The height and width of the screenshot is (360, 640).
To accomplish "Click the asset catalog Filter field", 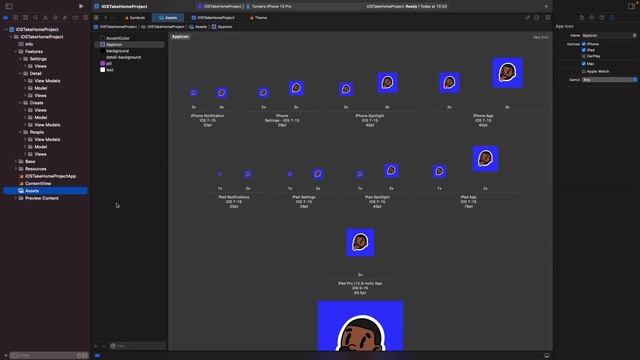I will 138,346.
